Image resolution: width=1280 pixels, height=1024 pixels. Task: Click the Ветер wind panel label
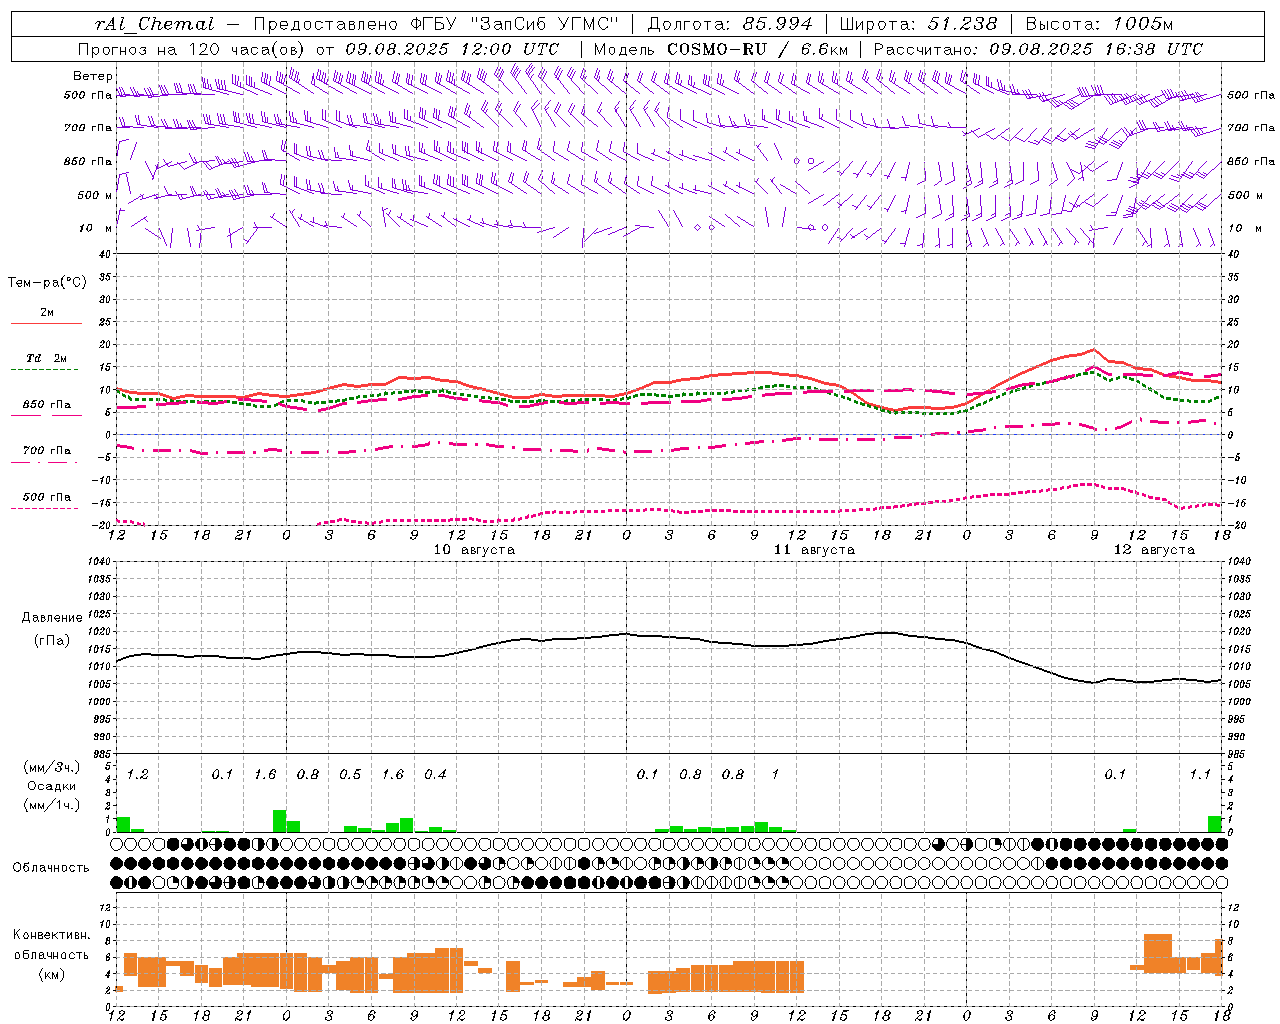(93, 76)
